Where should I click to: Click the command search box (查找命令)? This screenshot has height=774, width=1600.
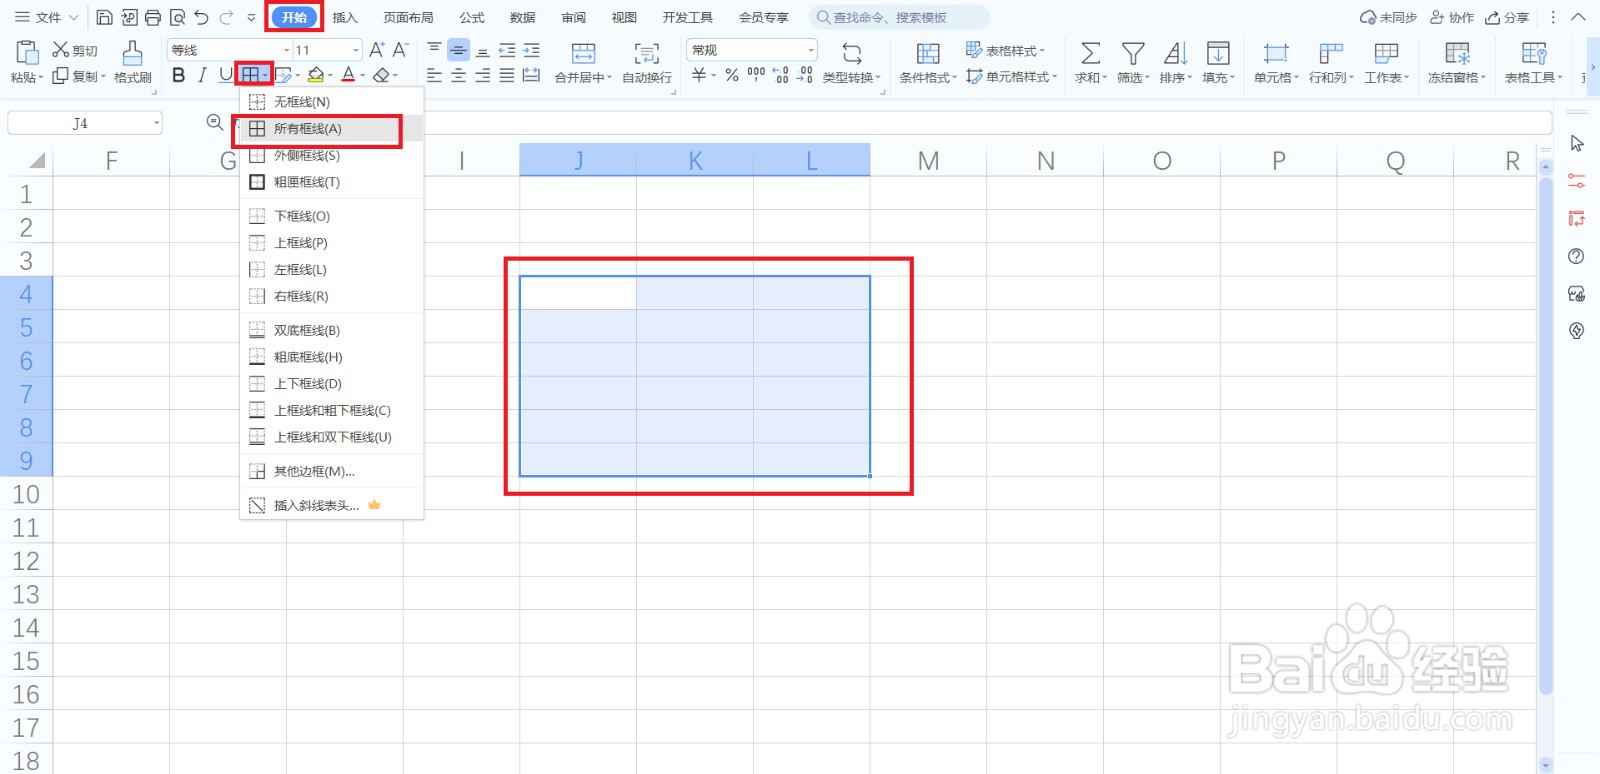pos(900,17)
